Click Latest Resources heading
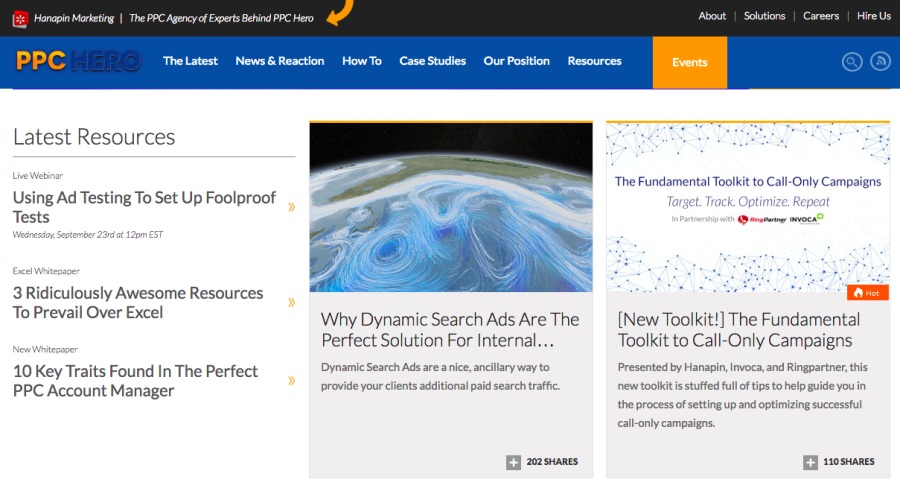 pyautogui.click(x=94, y=137)
